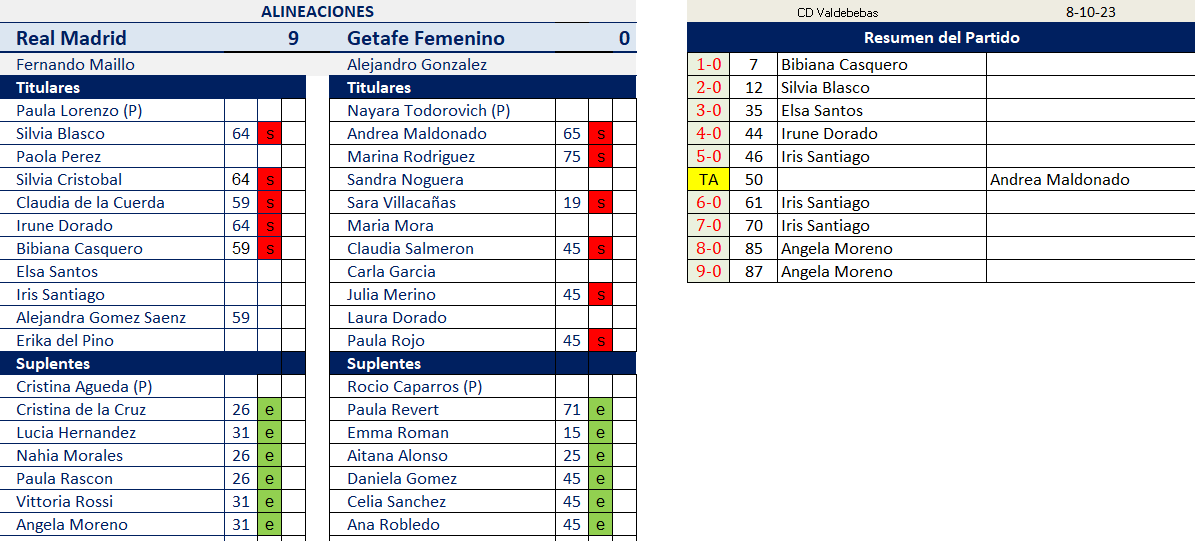Click coach name Fernando Maillo
The height and width of the screenshot is (541, 1195).
tap(75, 65)
